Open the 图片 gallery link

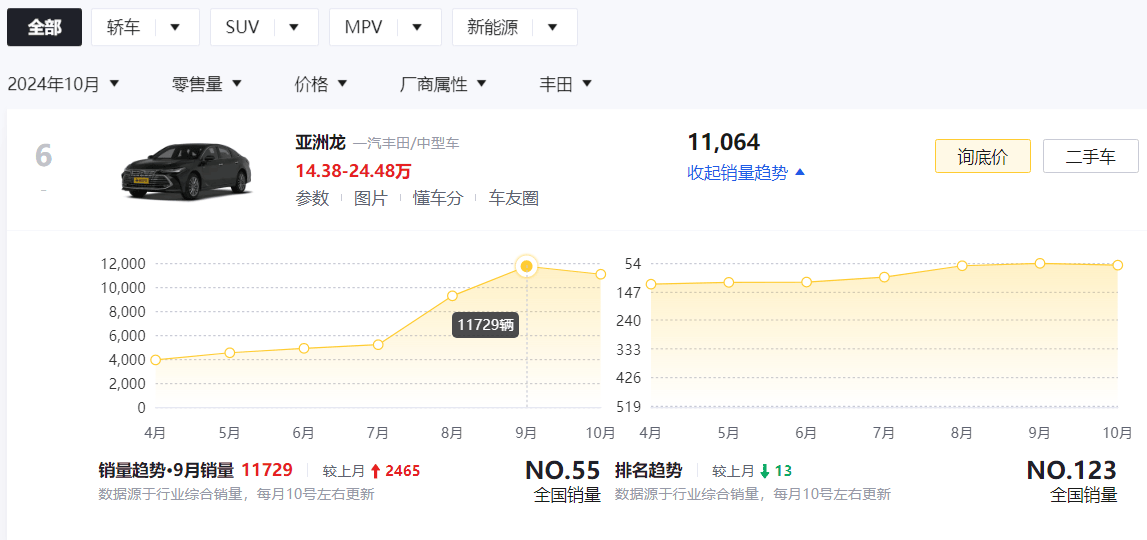(370, 198)
